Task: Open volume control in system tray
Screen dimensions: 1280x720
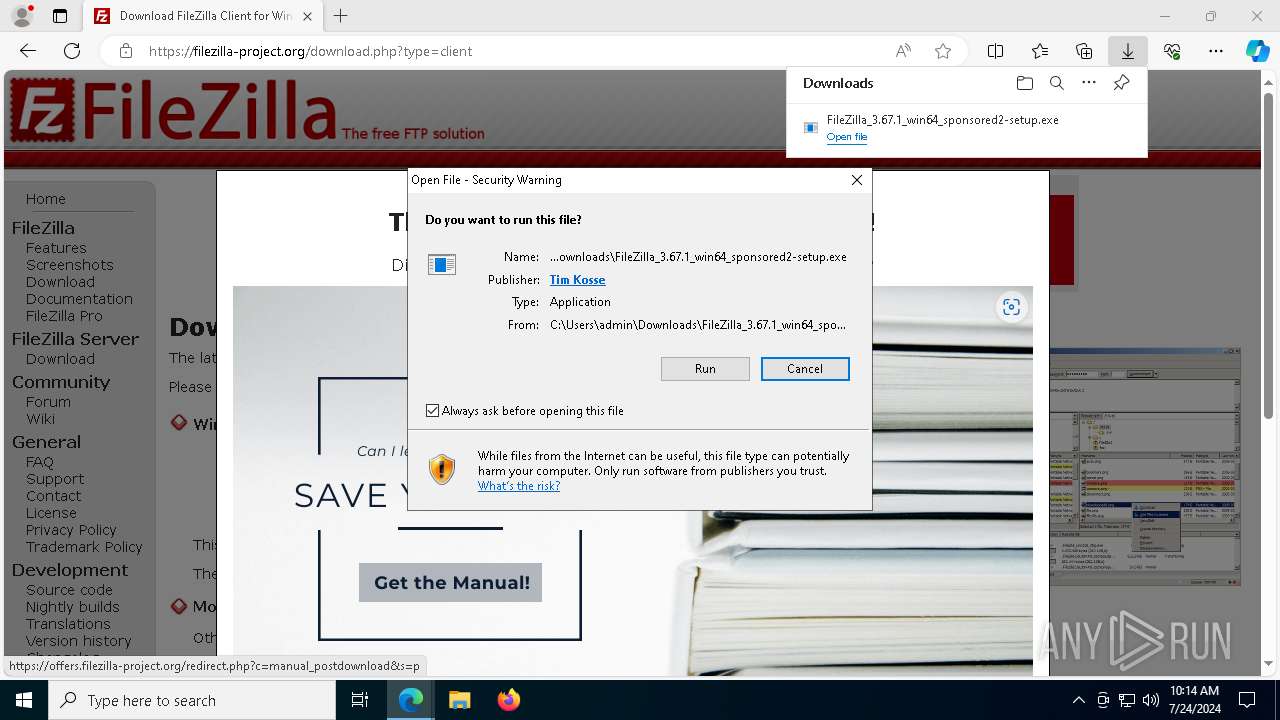Action: tap(1151, 700)
